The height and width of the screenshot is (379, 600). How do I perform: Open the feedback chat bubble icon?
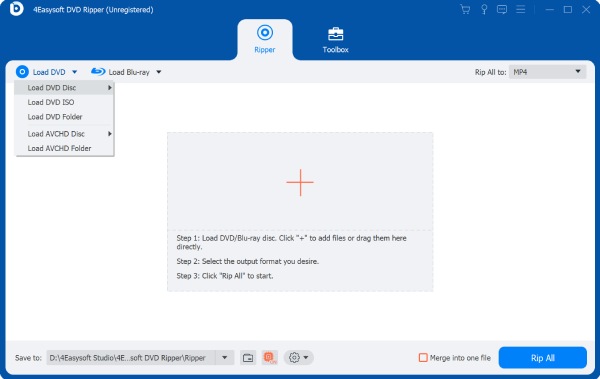point(502,10)
